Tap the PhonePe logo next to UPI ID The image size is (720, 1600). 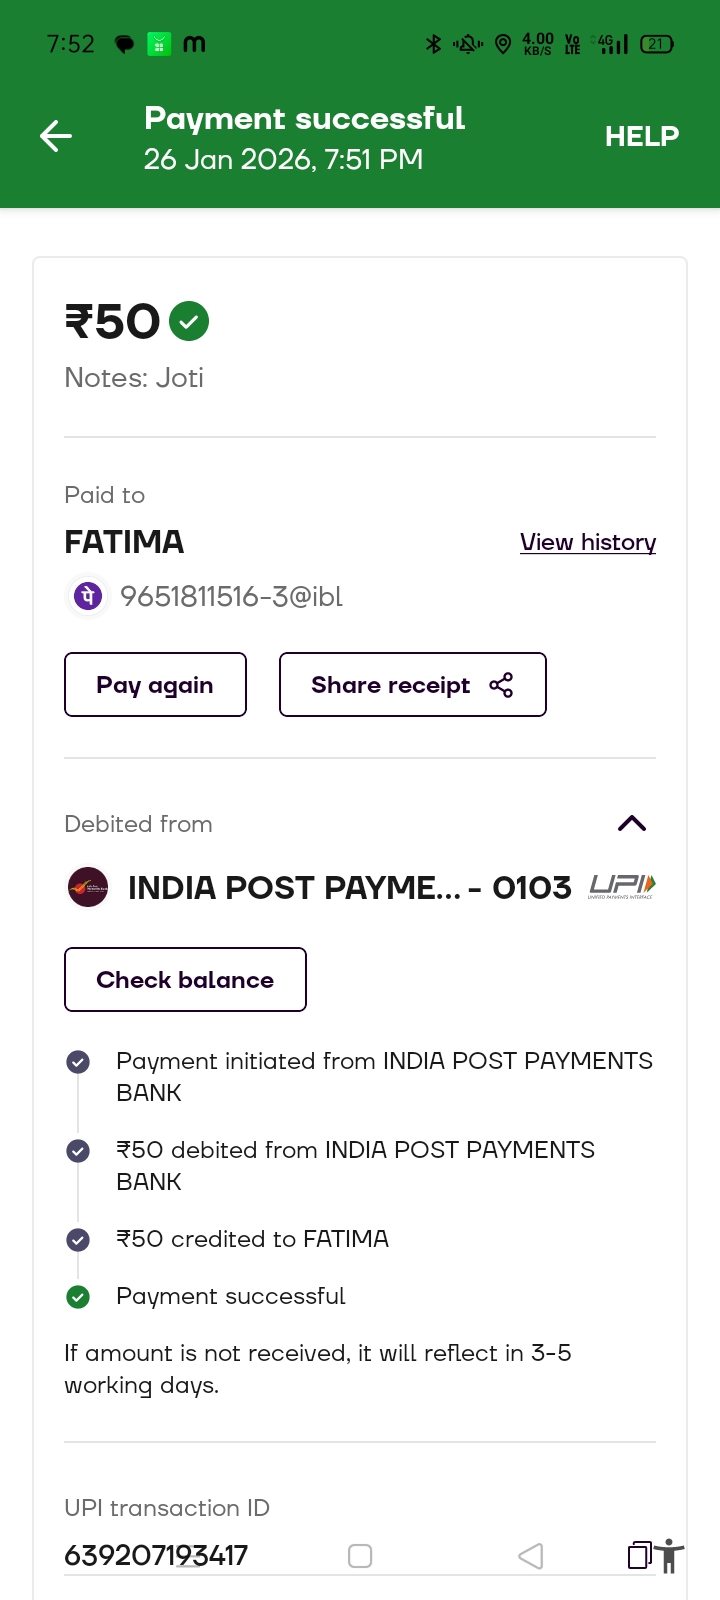(x=88, y=597)
